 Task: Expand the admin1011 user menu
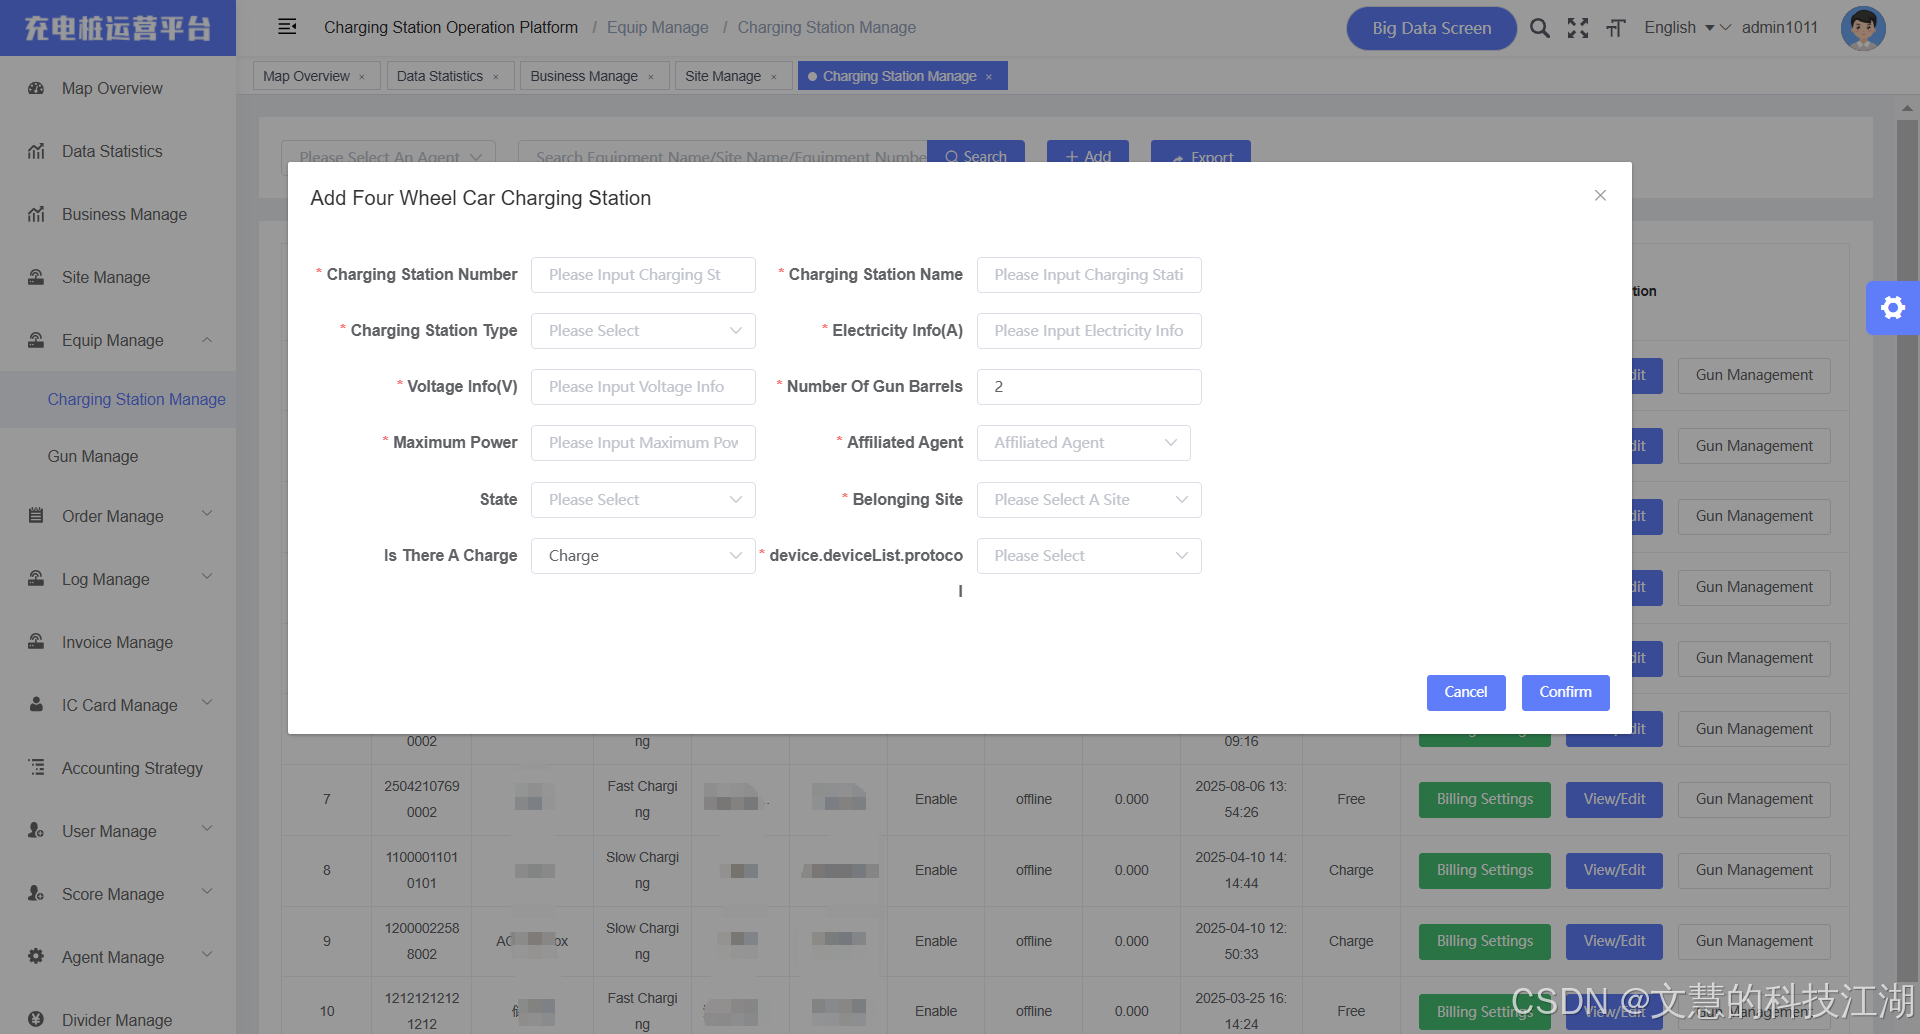[x=1770, y=28]
